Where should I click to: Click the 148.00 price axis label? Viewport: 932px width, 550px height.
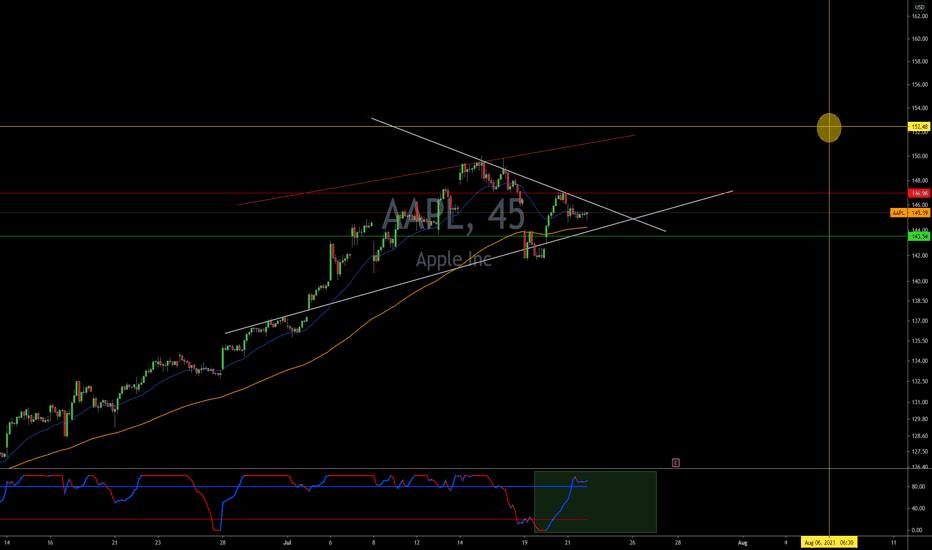pyautogui.click(x=920, y=181)
